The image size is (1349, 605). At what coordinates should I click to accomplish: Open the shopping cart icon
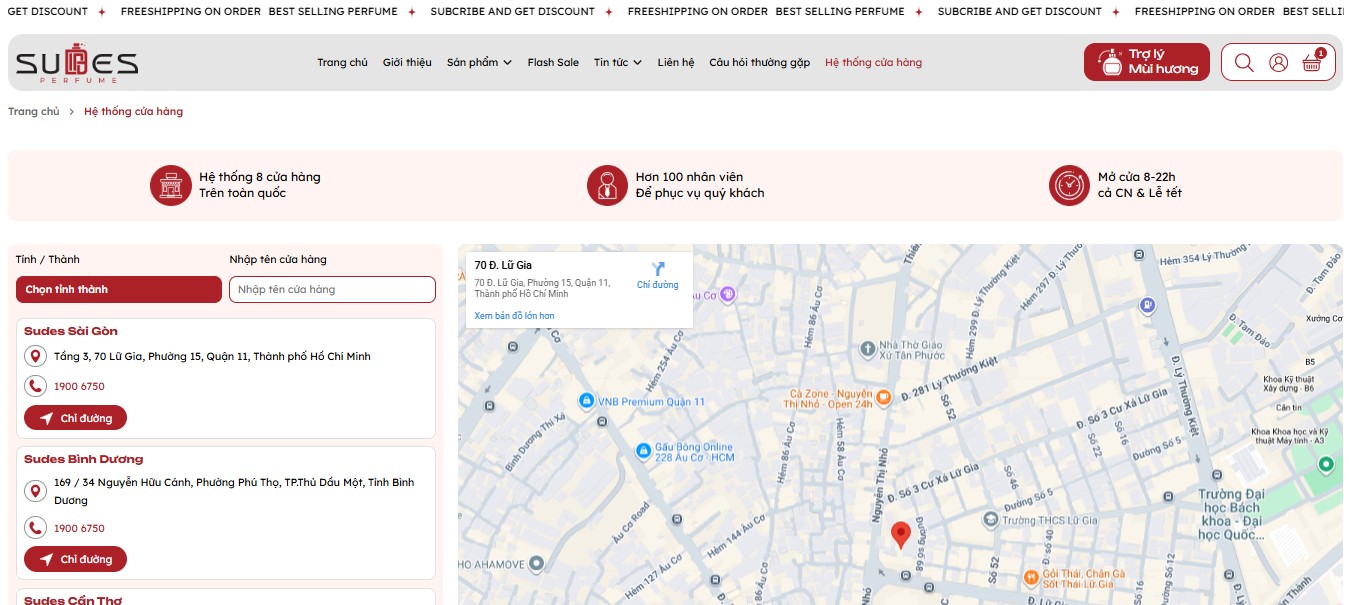pos(1312,62)
